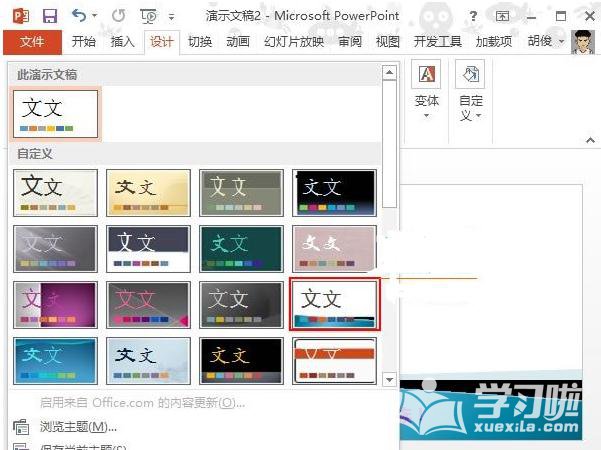Open the 幻灯片放映 tab
This screenshot has width=601, height=450.
coord(294,41)
